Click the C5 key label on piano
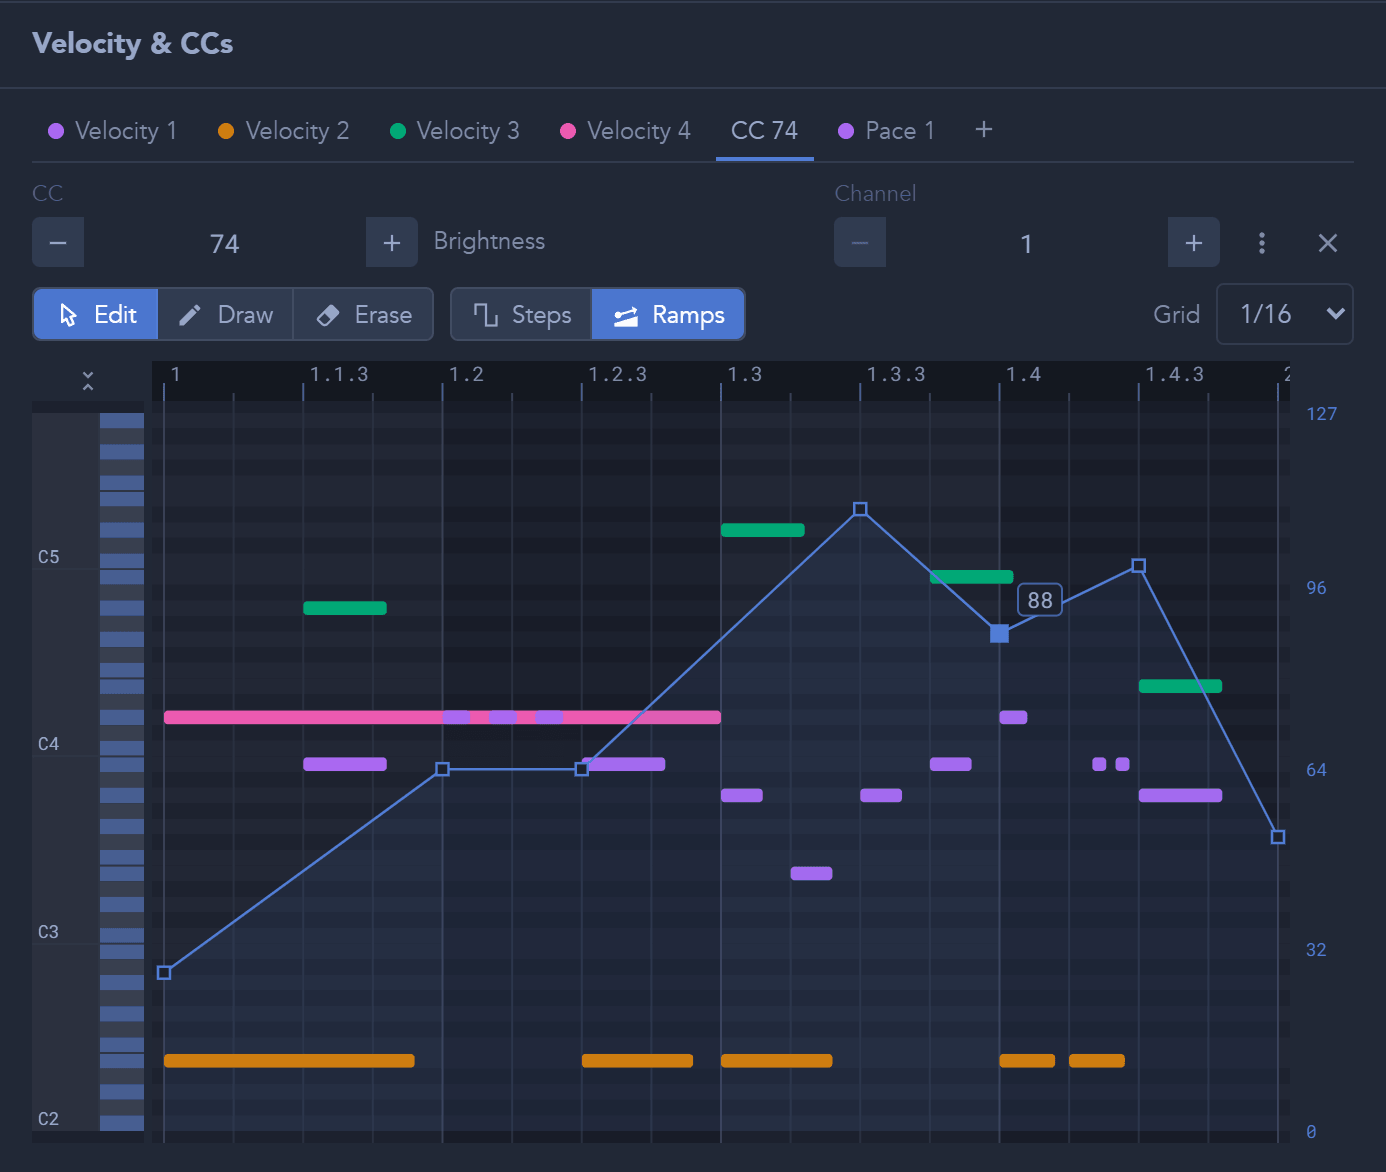This screenshot has width=1386, height=1172. click(48, 557)
